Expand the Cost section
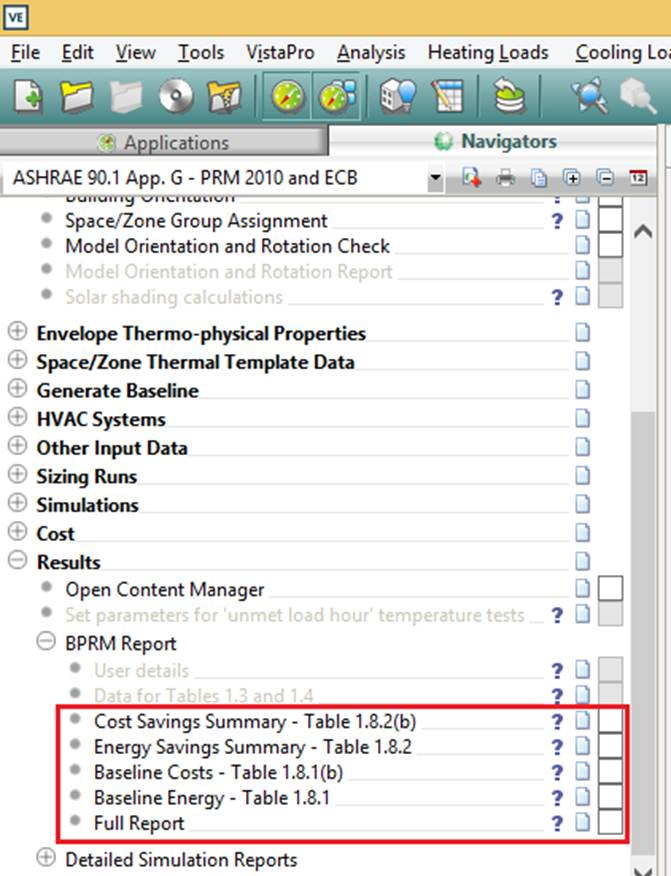 point(17,531)
